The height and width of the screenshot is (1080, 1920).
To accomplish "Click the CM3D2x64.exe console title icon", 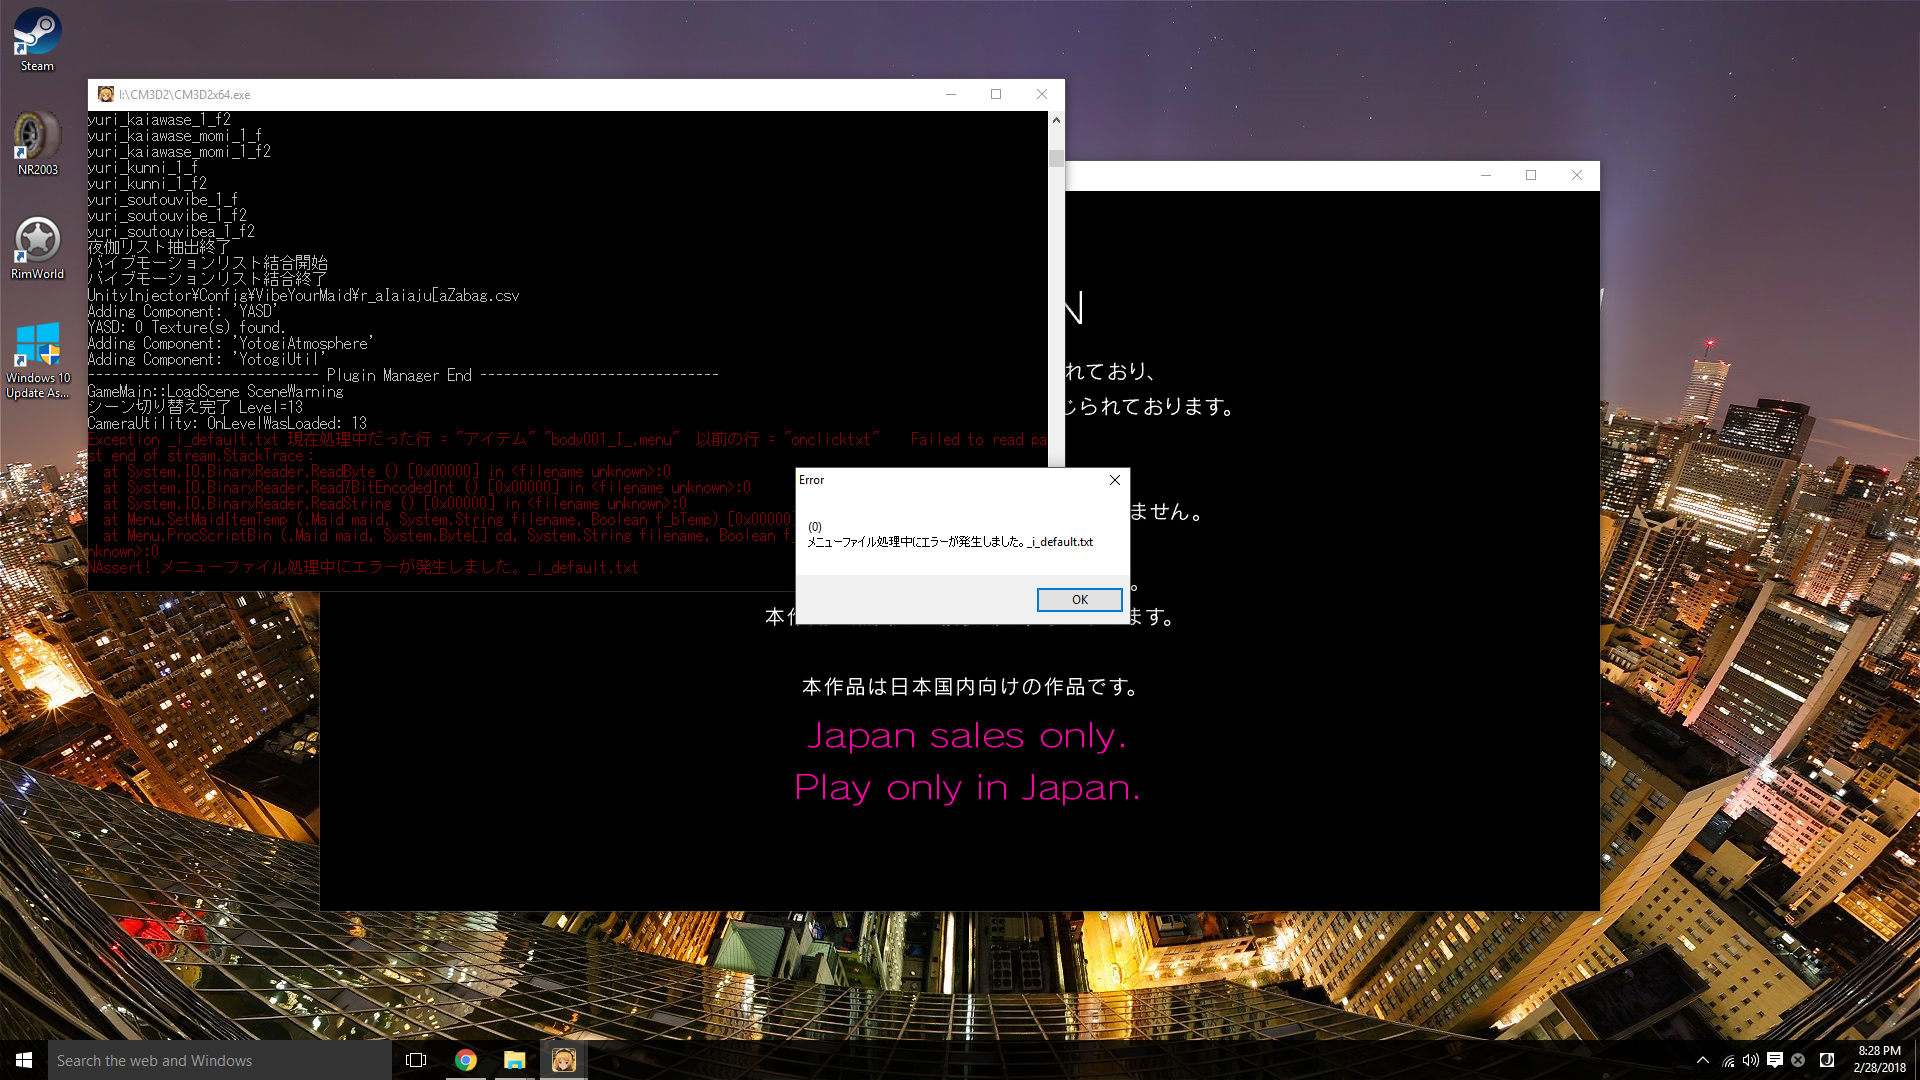I will tap(106, 94).
